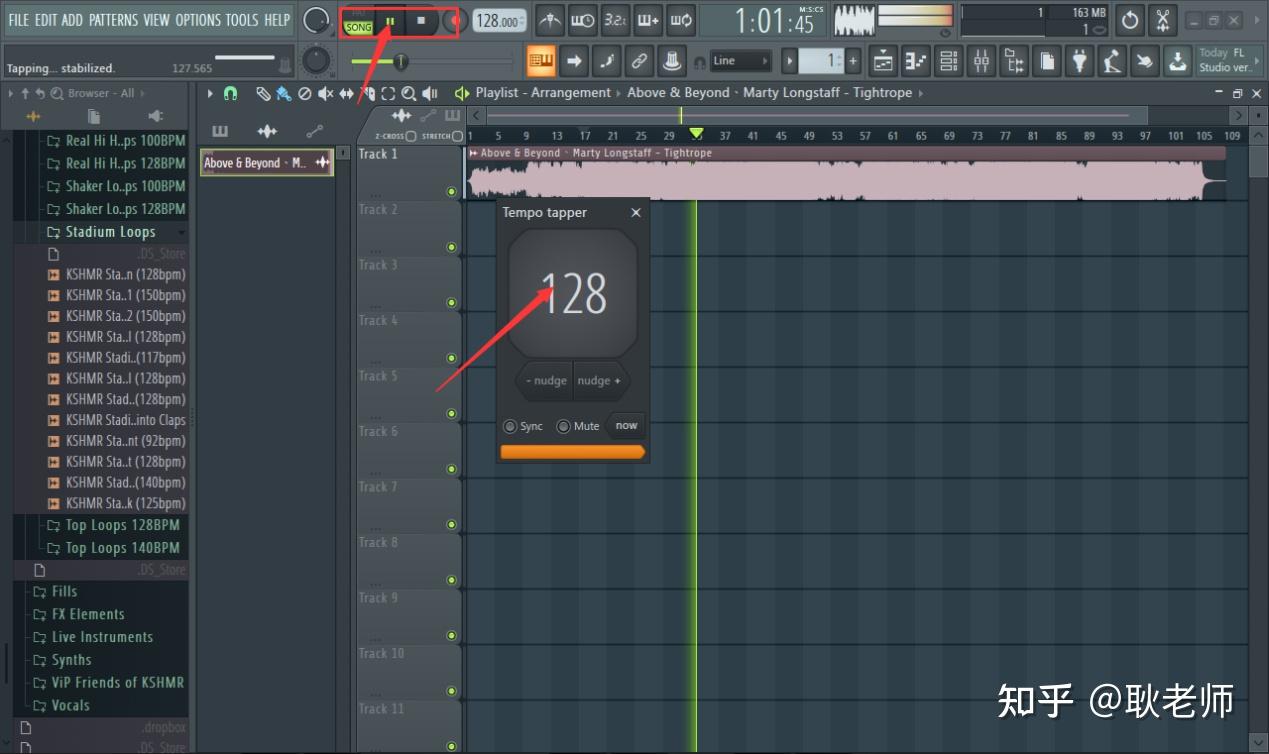Toggle the SONG/PAT mode switch

click(x=357, y=21)
